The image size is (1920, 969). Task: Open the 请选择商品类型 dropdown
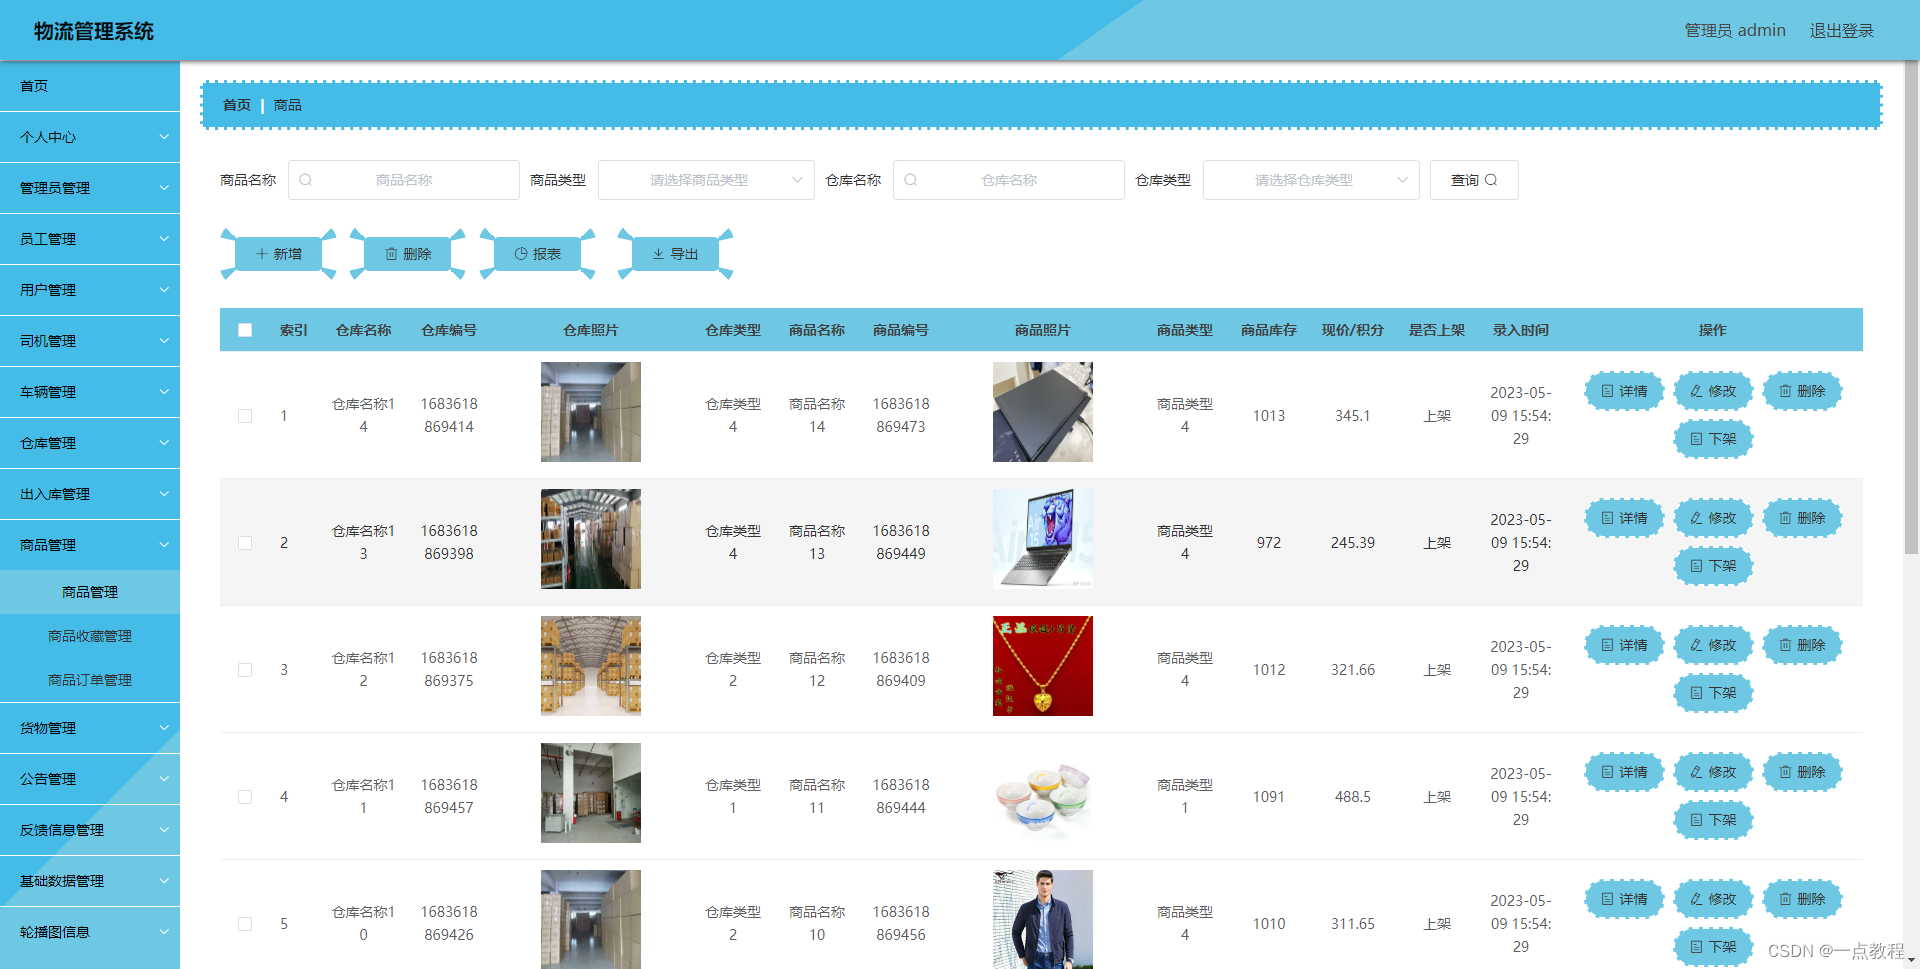(x=706, y=179)
